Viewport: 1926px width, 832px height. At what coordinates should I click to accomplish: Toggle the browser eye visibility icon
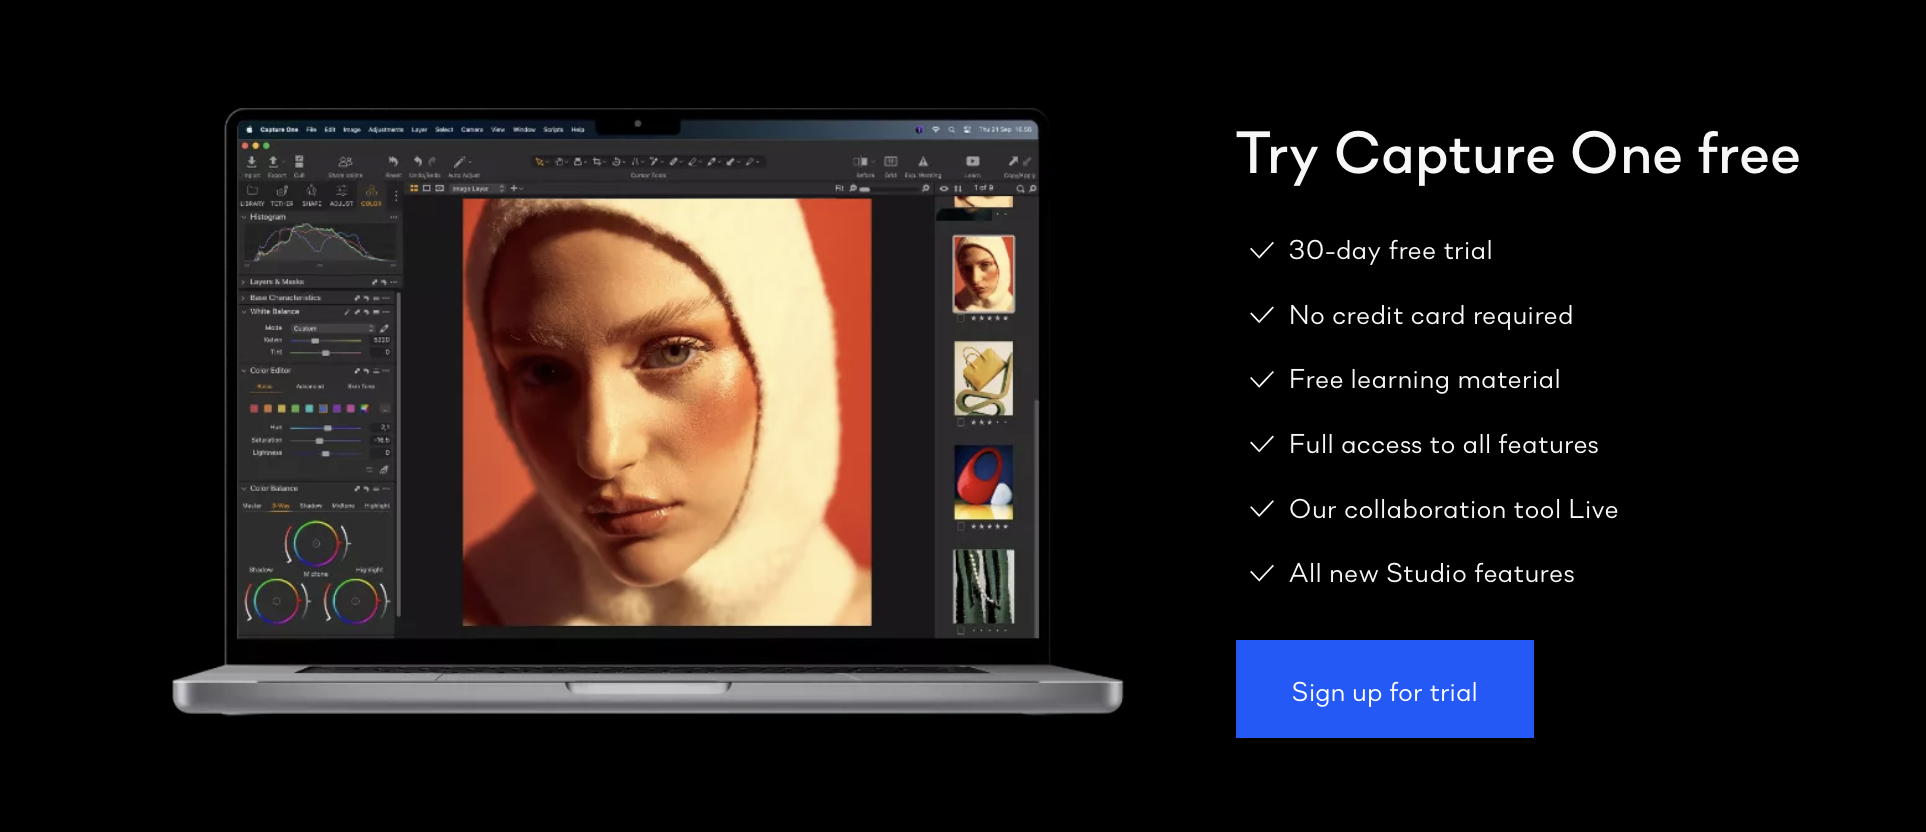[x=944, y=188]
